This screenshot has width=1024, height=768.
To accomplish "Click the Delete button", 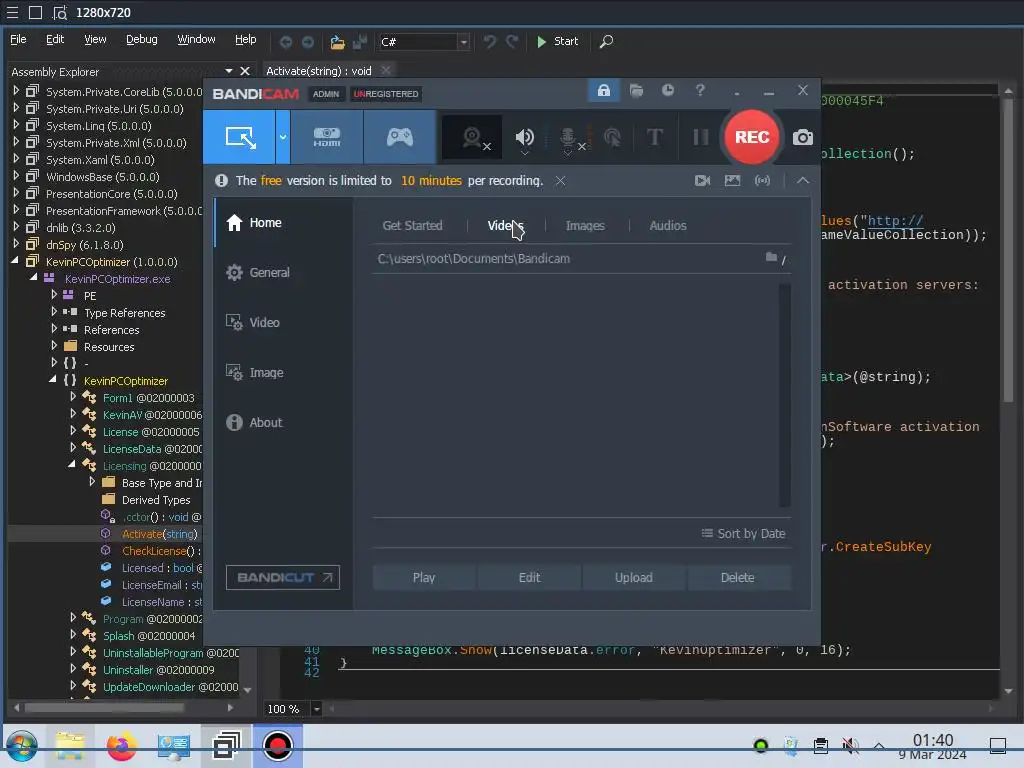I will (x=738, y=577).
